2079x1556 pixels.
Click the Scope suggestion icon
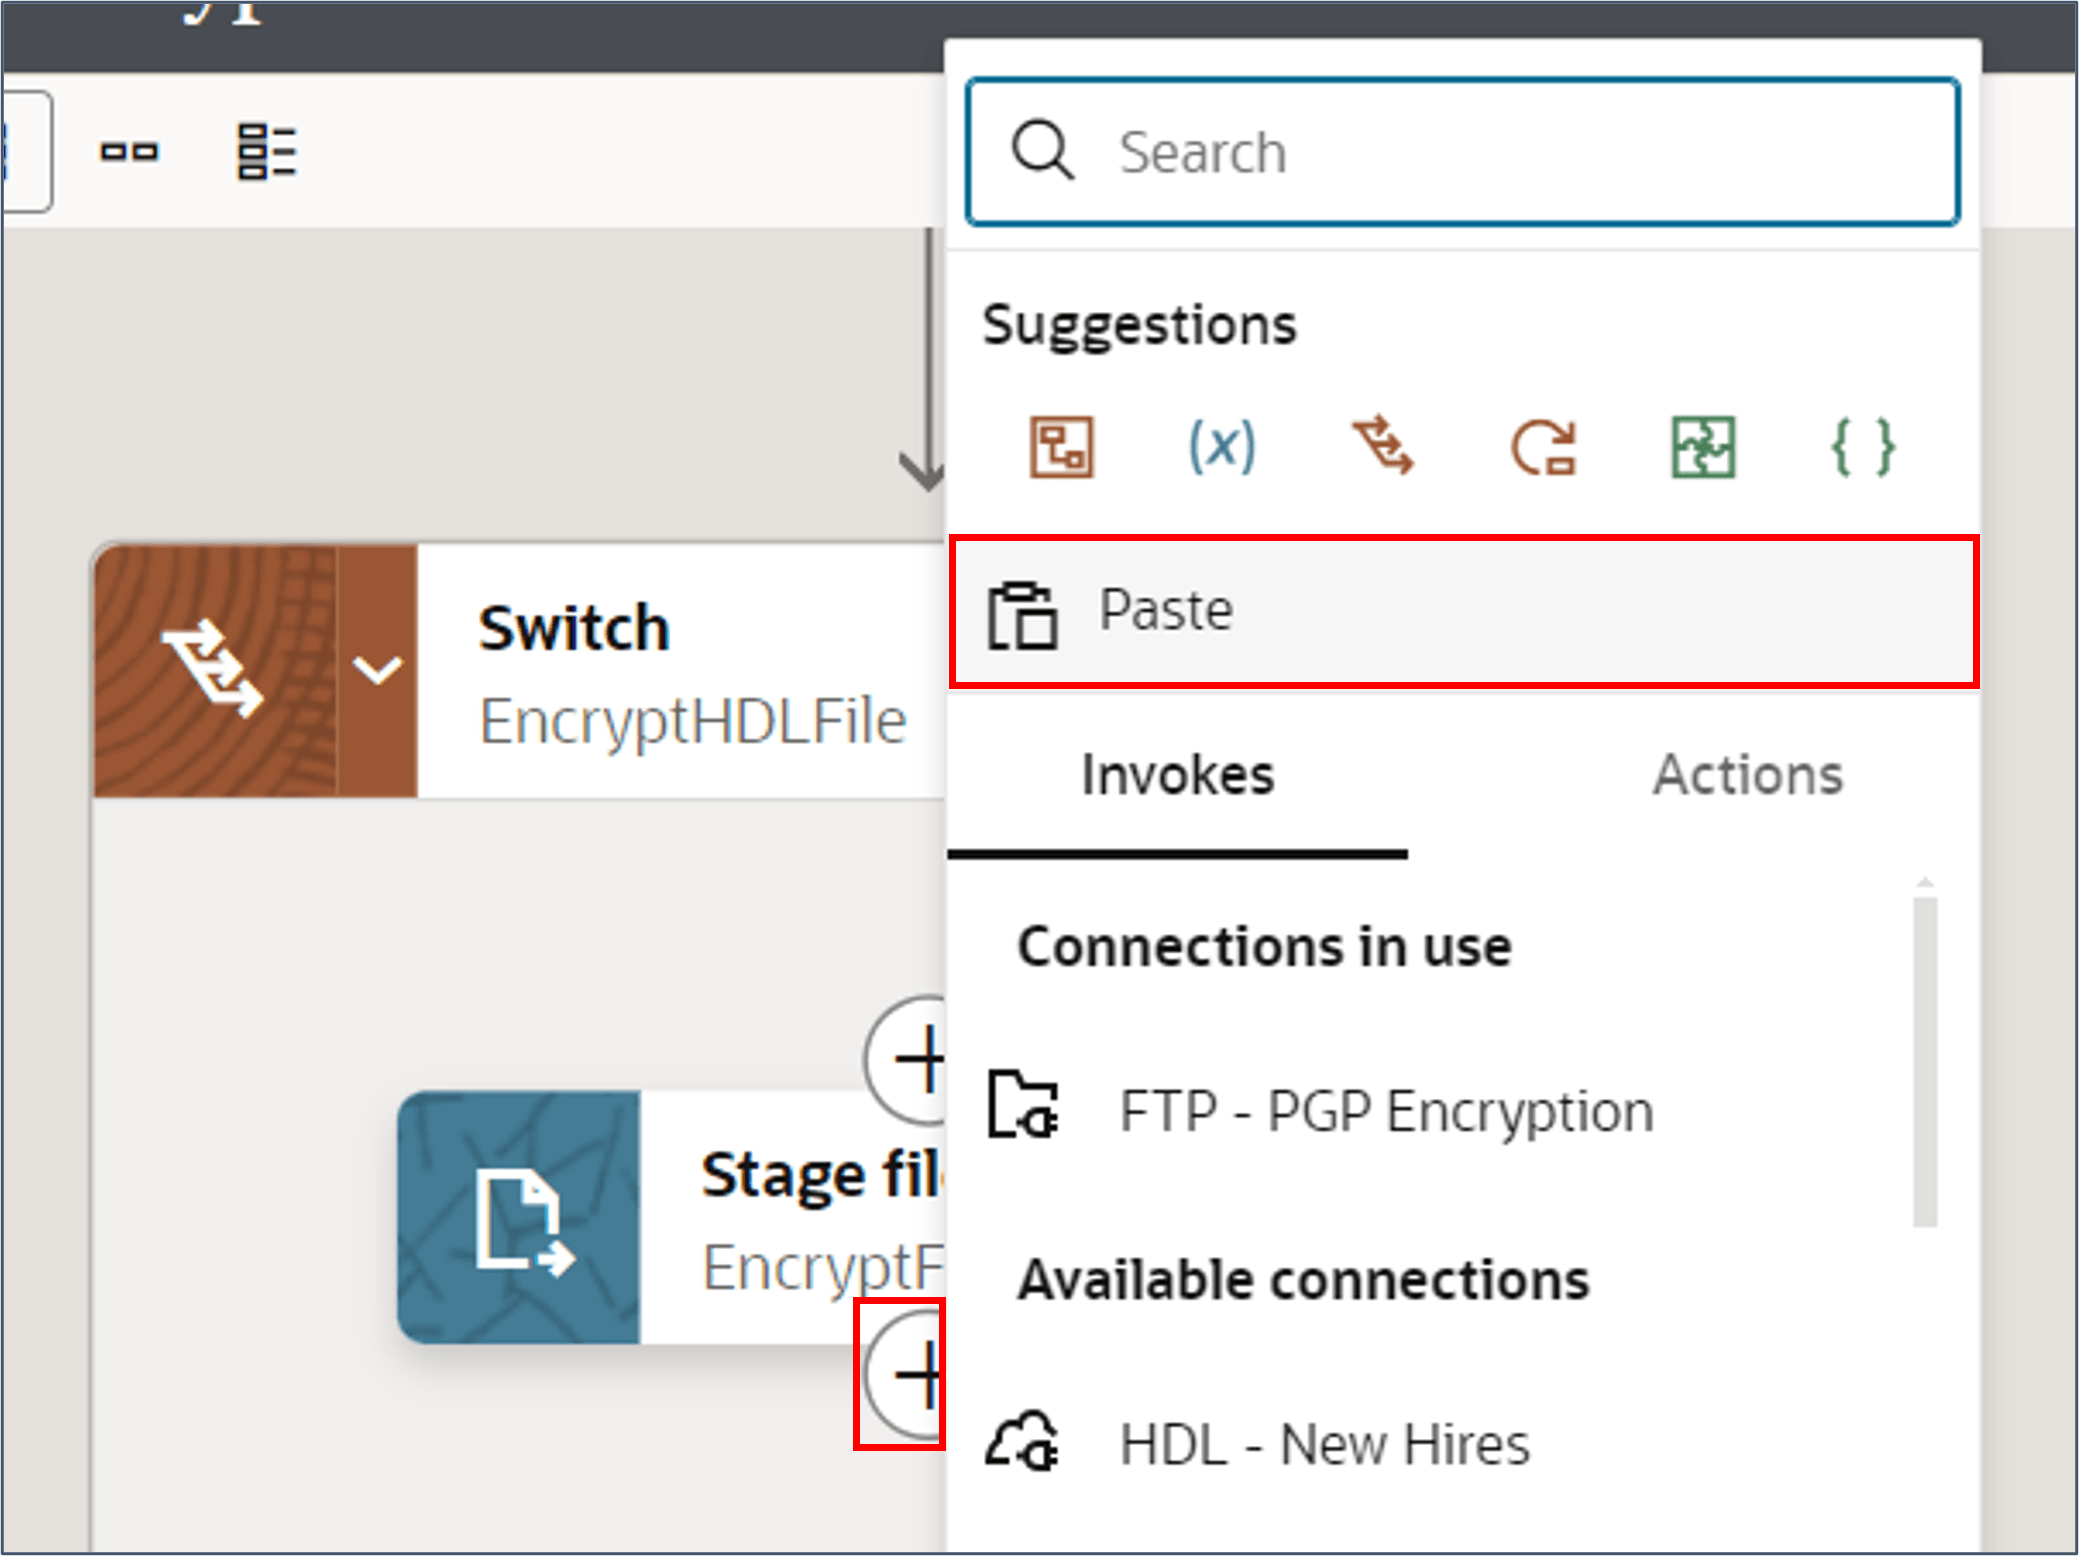pos(1061,447)
